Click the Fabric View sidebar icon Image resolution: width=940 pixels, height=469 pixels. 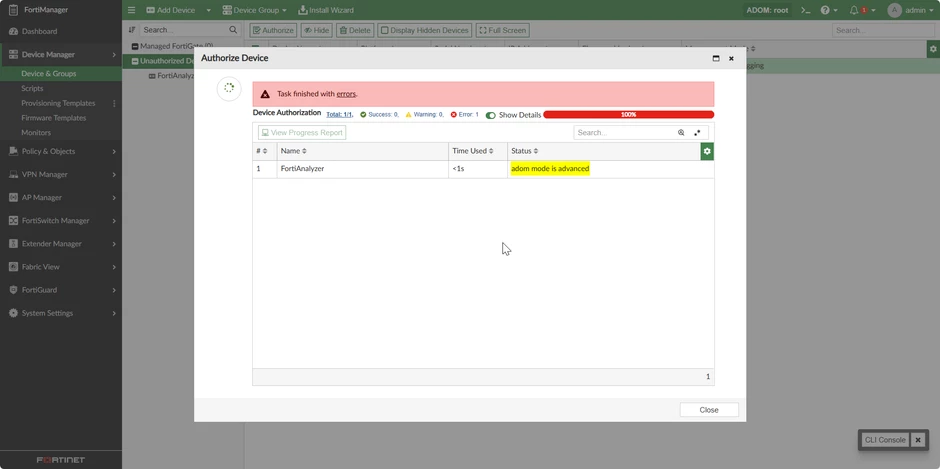pyautogui.click(x=13, y=267)
